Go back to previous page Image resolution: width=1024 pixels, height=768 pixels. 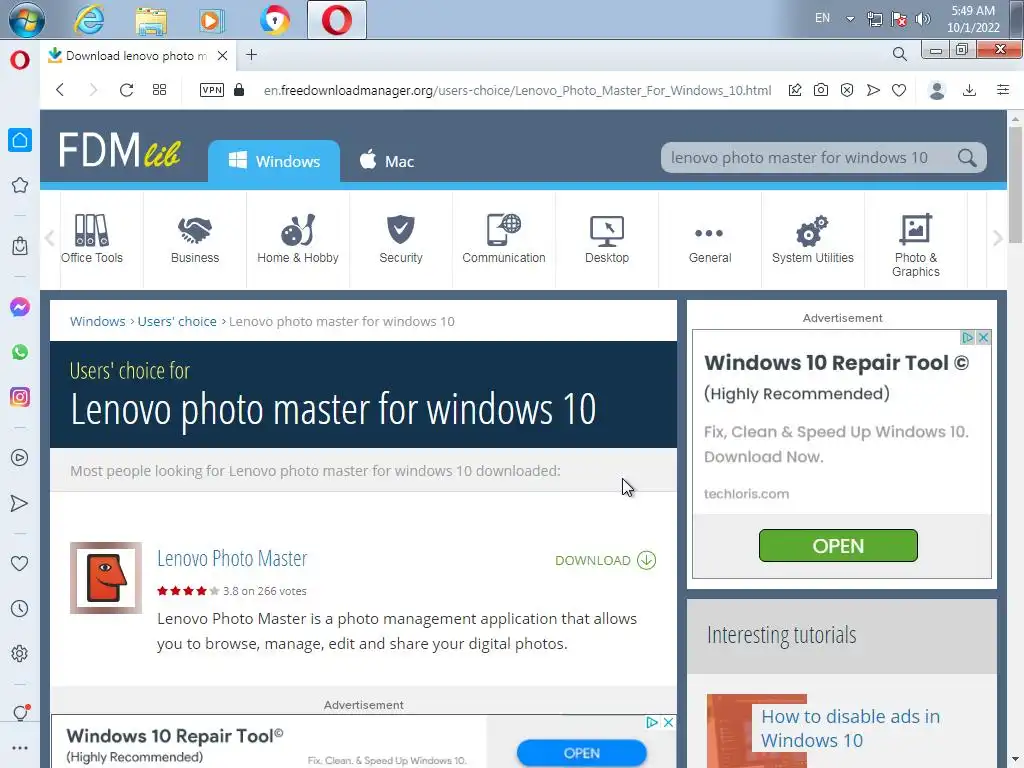pos(60,90)
